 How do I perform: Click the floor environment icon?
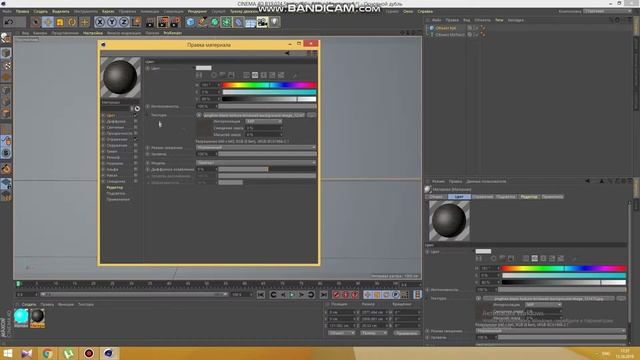[x=250, y=22]
